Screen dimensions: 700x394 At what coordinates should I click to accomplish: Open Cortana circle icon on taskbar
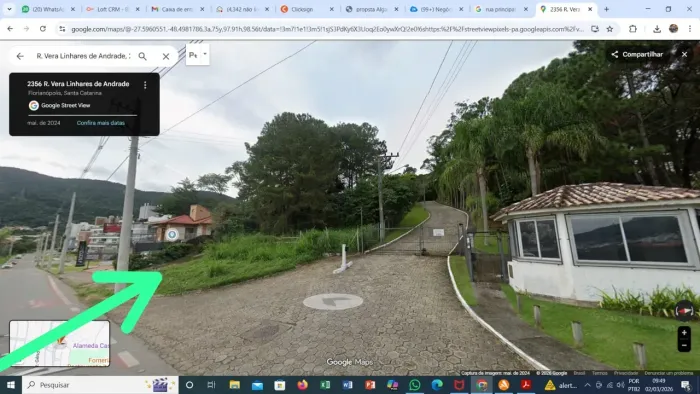click(189, 385)
